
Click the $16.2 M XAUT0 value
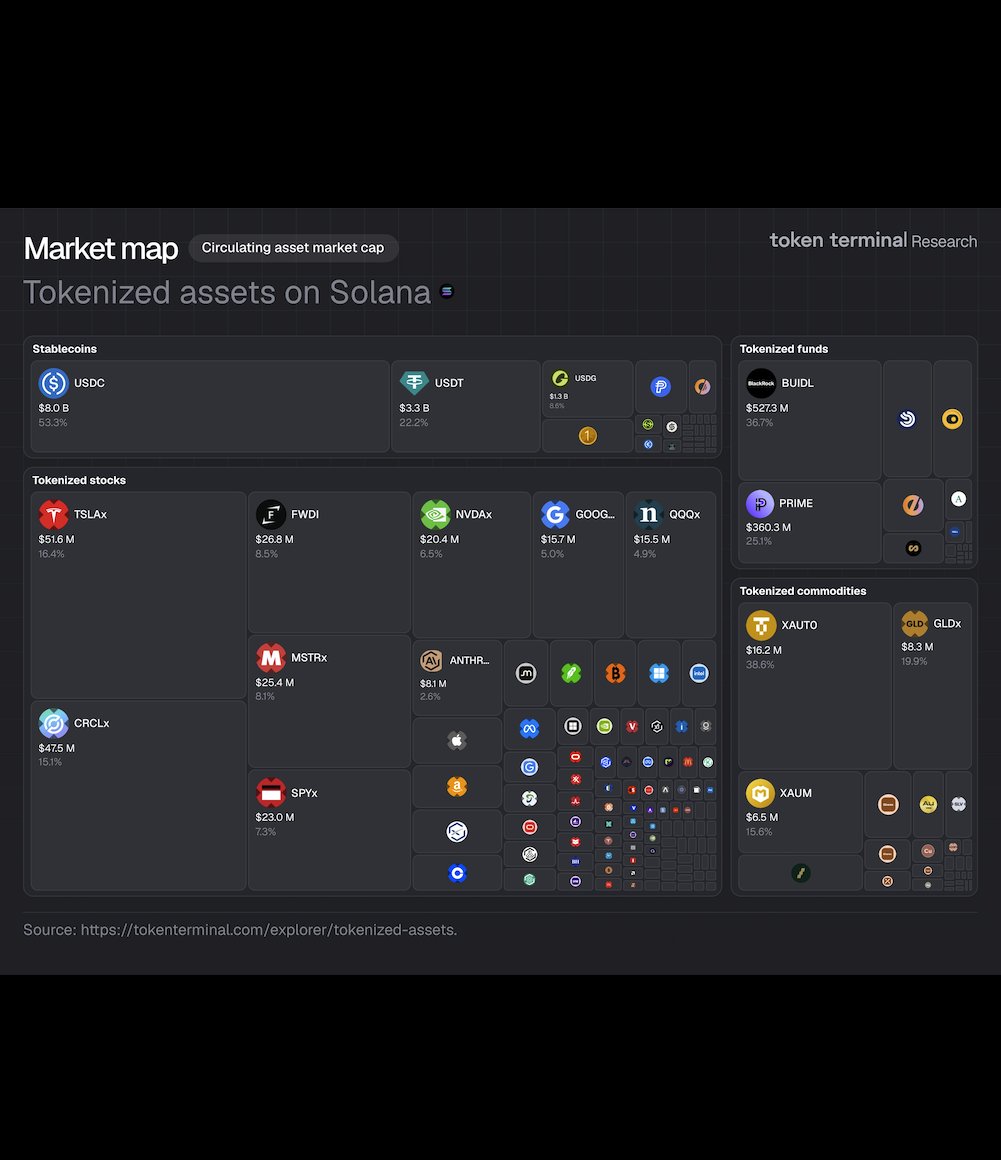point(764,650)
